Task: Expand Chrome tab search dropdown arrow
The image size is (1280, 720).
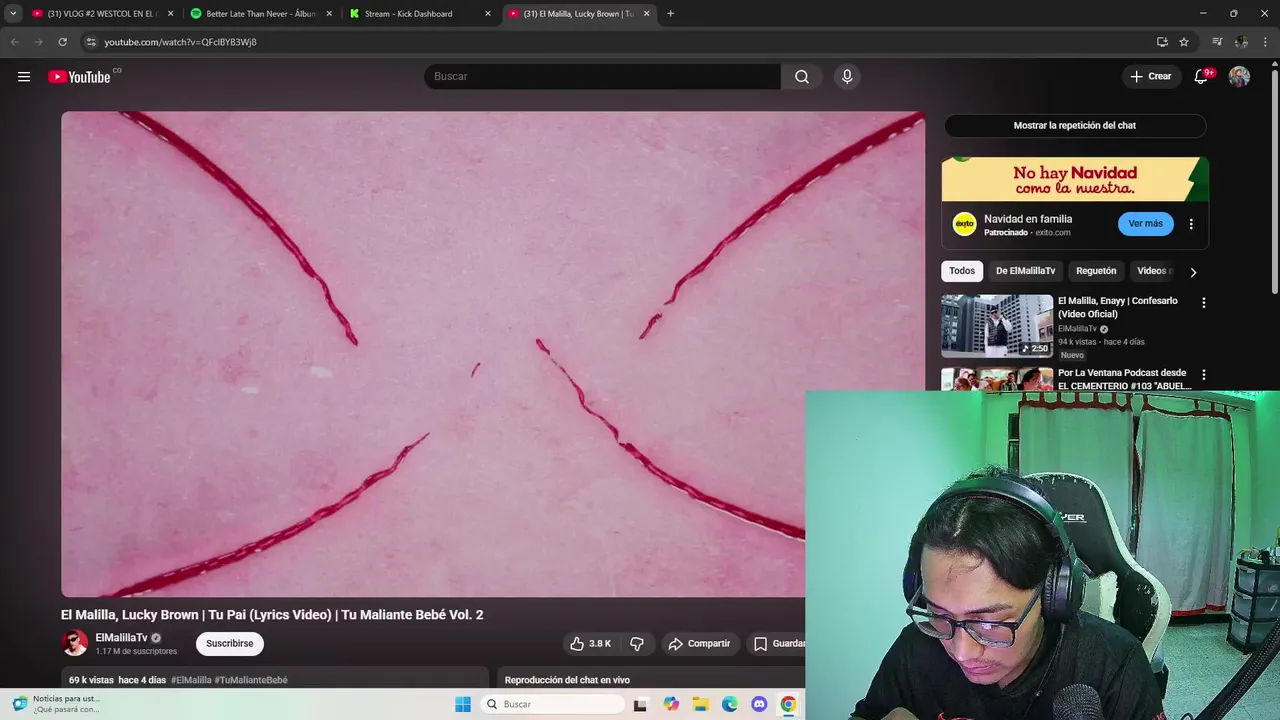Action: (x=13, y=13)
